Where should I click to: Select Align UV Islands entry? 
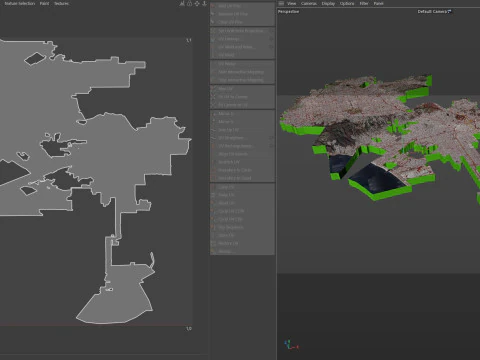pyautogui.click(x=242, y=154)
